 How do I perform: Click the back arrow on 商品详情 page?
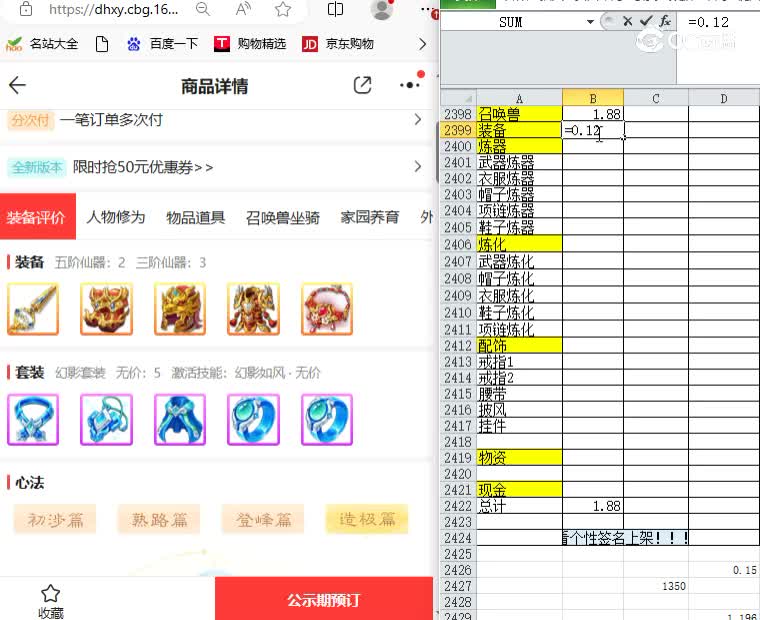[x=17, y=85]
